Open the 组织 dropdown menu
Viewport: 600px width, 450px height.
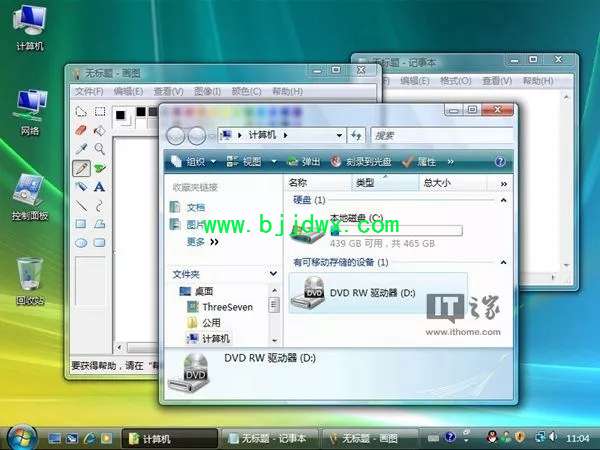click(x=193, y=162)
